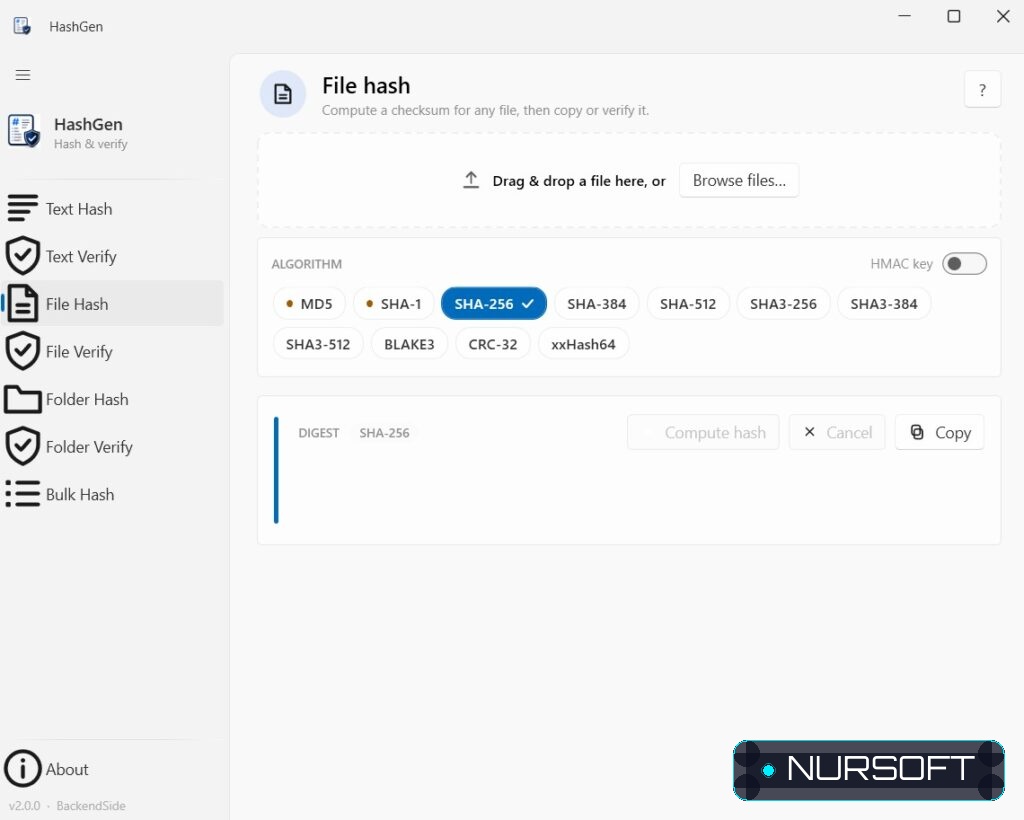Switch to Bulk Hash page
1024x820 pixels.
point(112,494)
